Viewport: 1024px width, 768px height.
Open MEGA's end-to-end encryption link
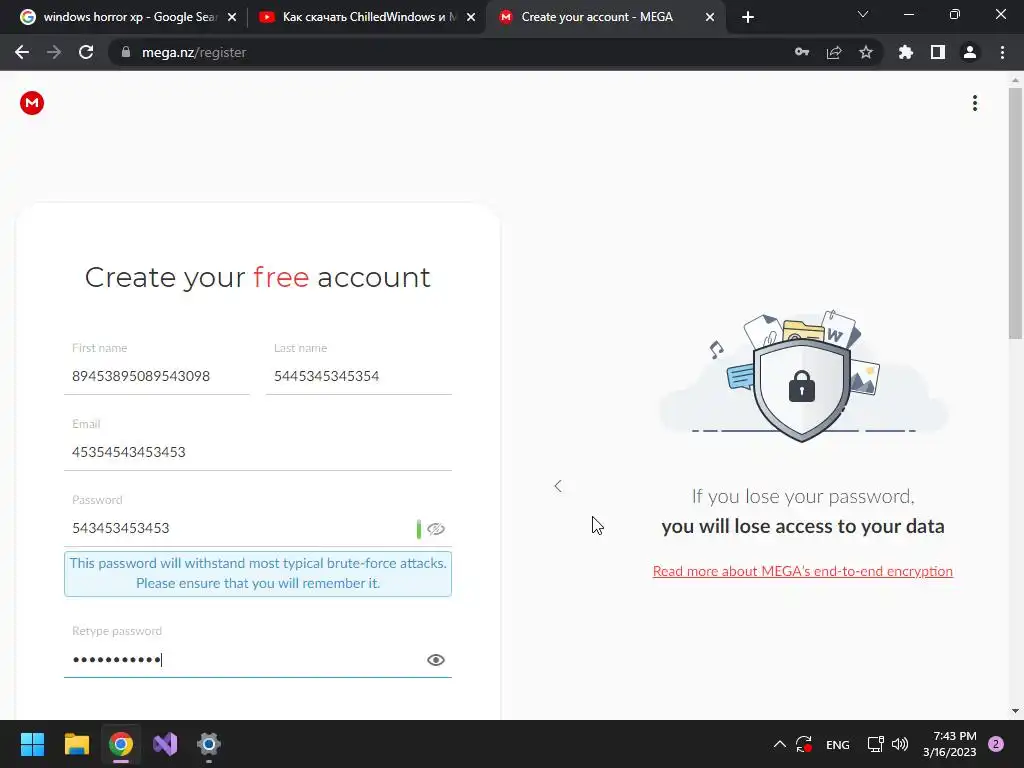click(x=803, y=571)
